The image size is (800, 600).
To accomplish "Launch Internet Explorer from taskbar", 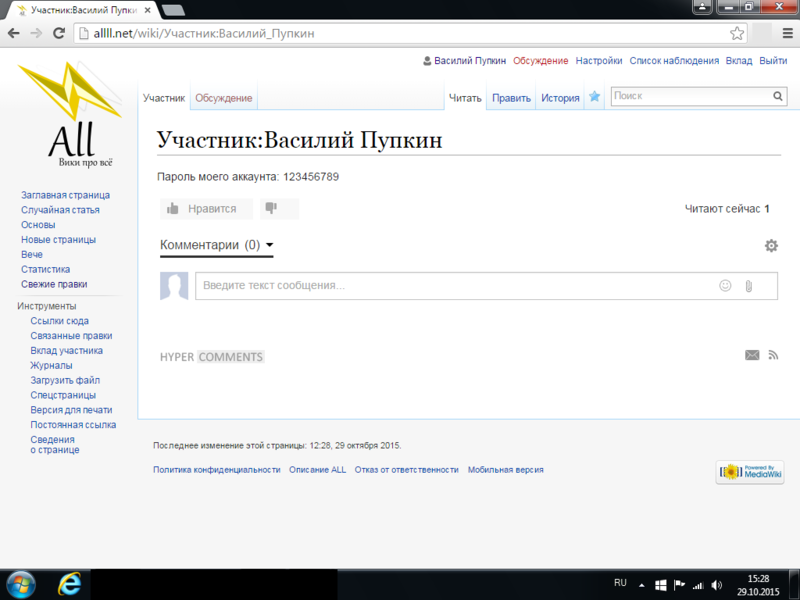I will (x=69, y=584).
